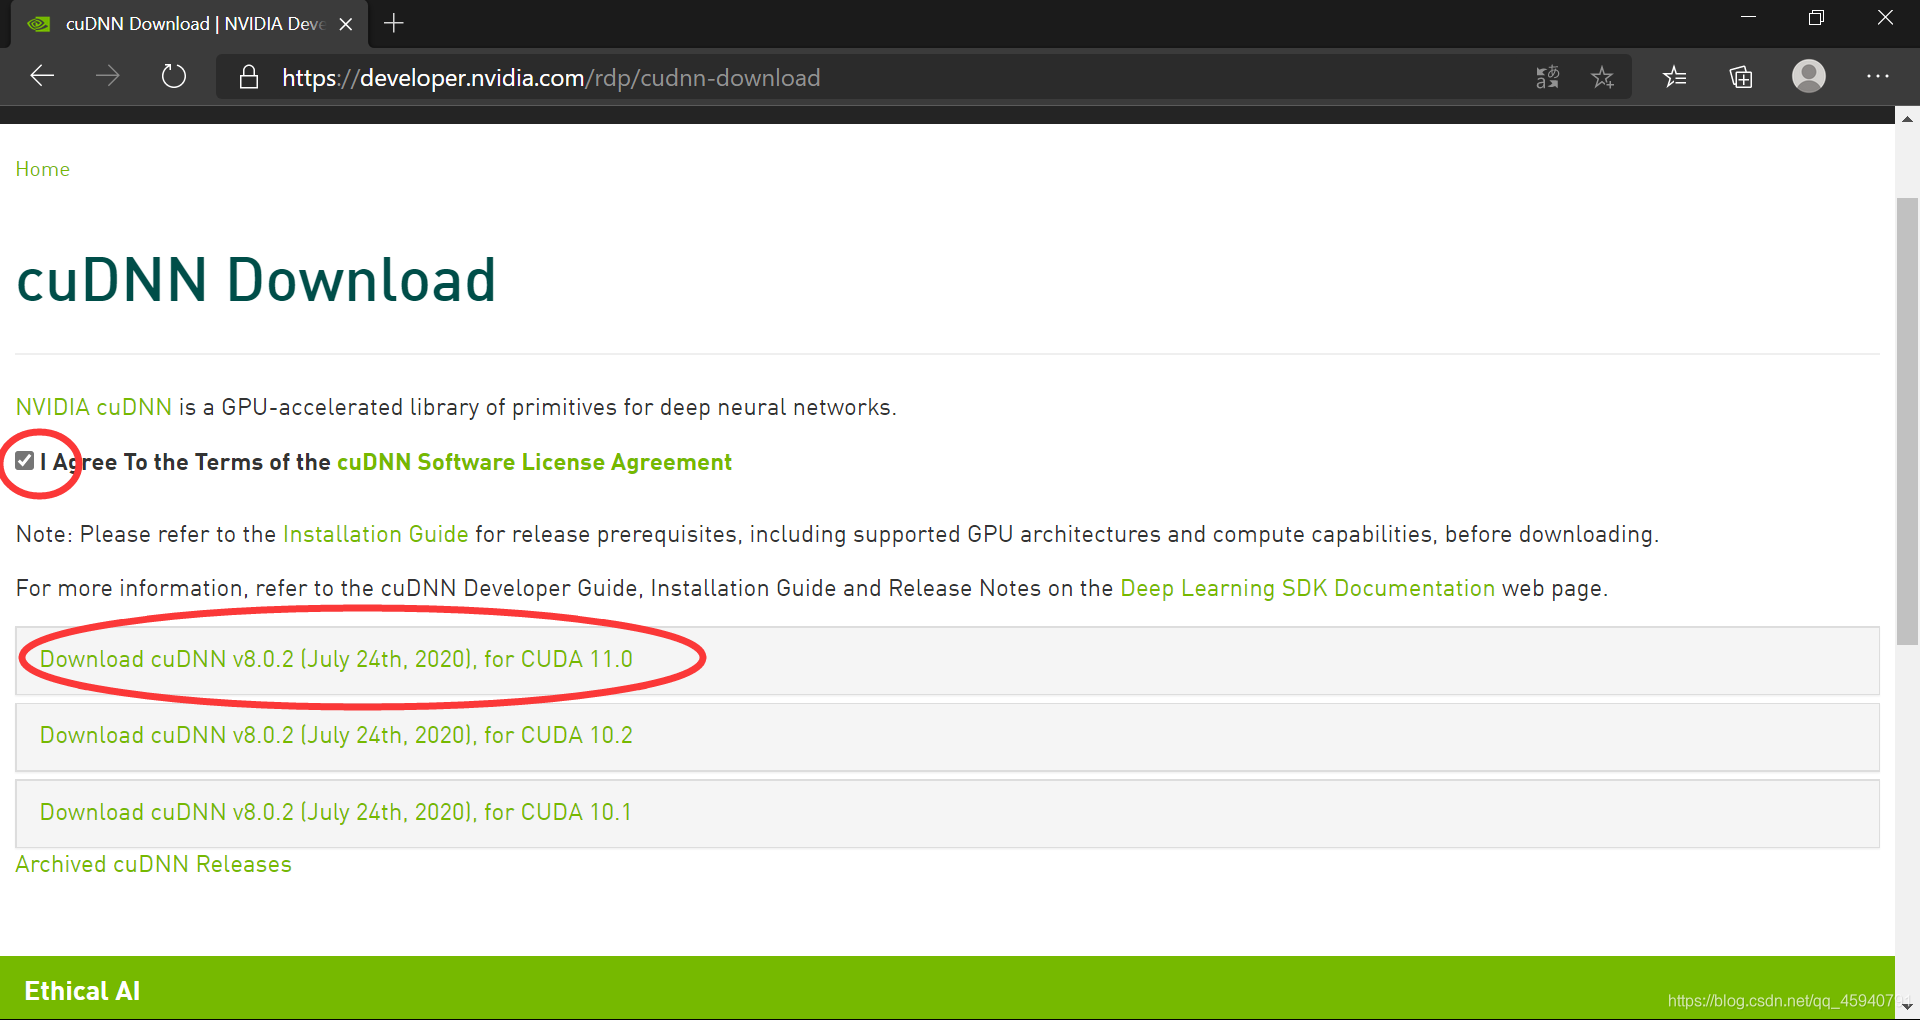Click the Ethical AI footer heading
The image size is (1920, 1020).
pyautogui.click(x=82, y=991)
